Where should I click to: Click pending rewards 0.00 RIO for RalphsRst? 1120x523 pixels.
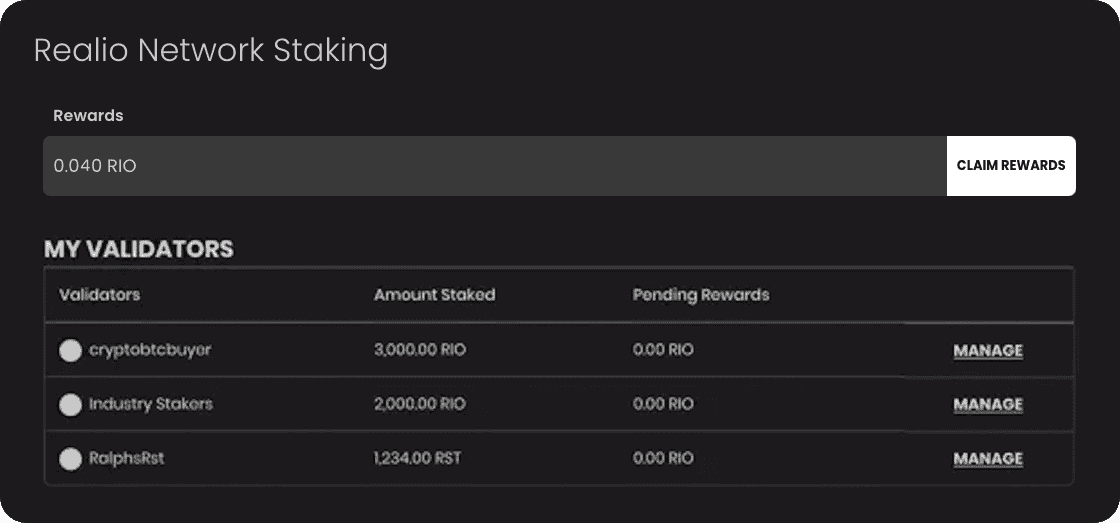click(663, 458)
